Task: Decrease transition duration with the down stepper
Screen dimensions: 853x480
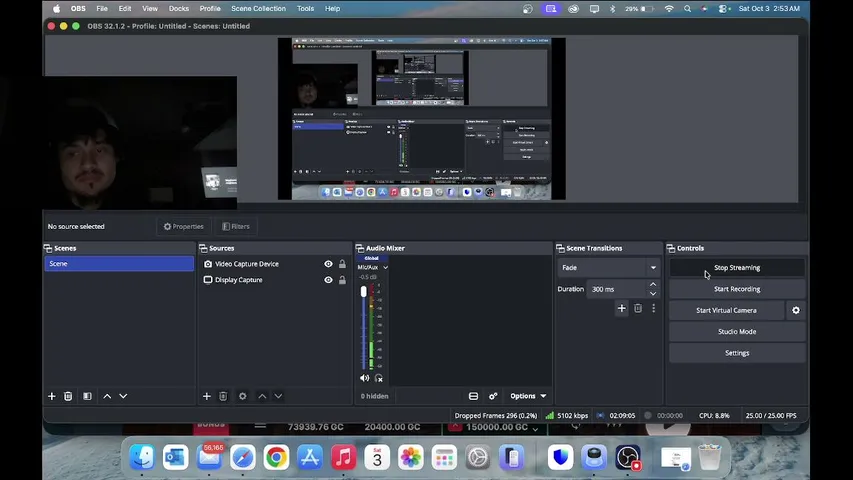Action: pos(653,294)
